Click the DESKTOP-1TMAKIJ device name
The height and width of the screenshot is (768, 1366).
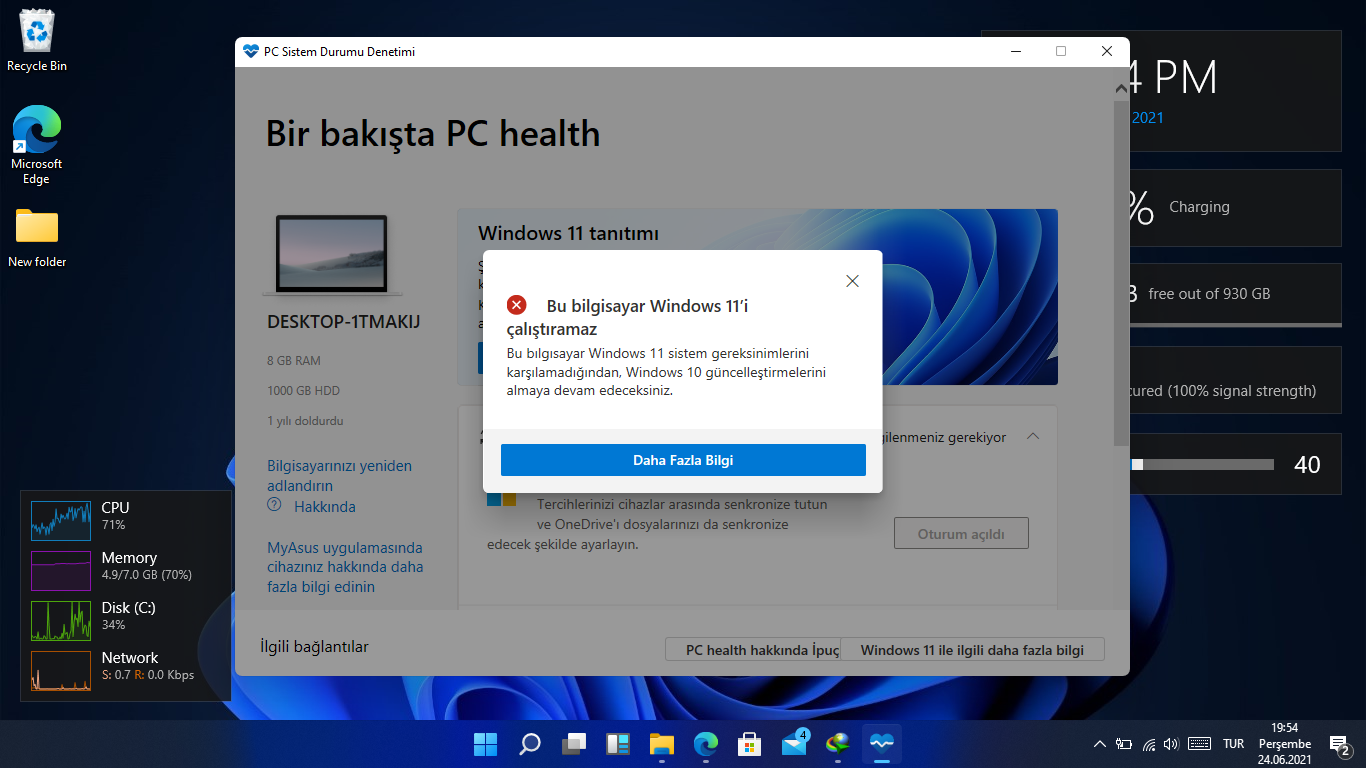344,322
